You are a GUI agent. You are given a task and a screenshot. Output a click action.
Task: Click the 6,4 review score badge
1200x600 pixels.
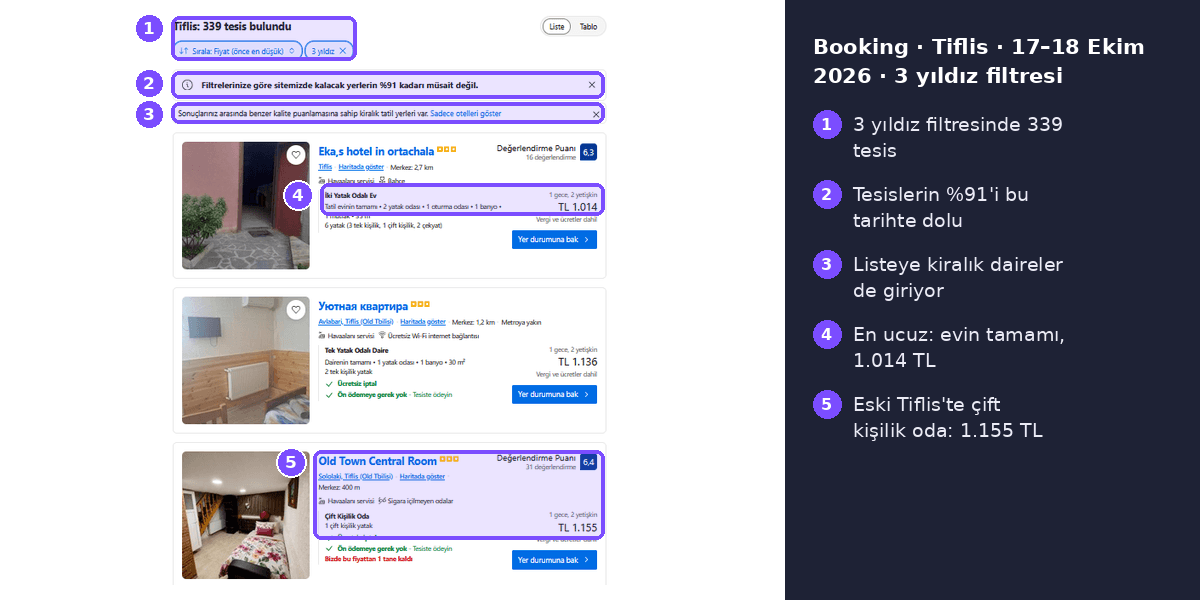point(588,462)
